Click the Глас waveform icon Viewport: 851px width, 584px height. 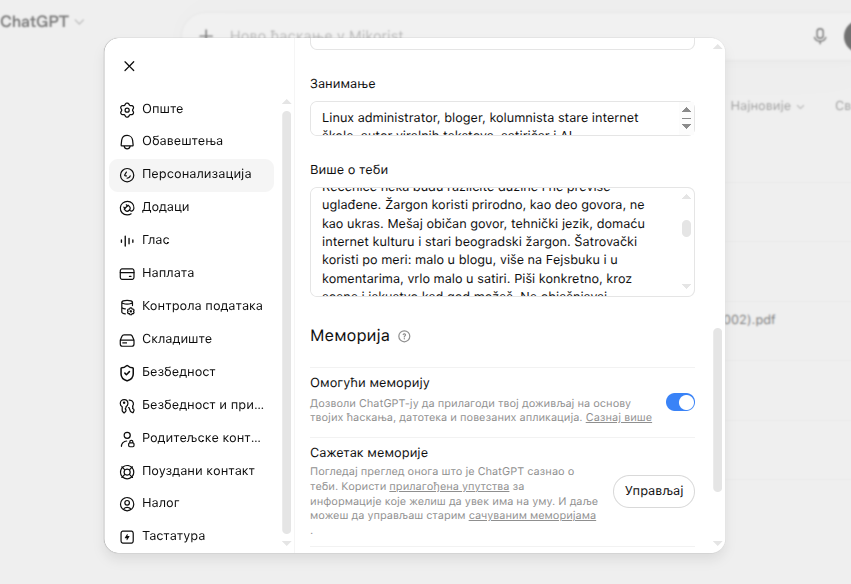pyautogui.click(x=127, y=240)
